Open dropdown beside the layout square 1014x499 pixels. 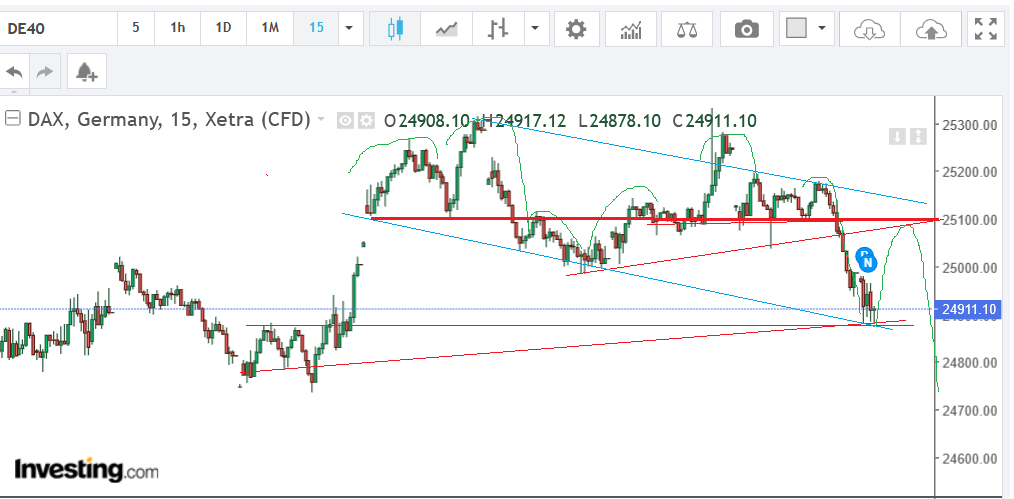tap(822, 29)
